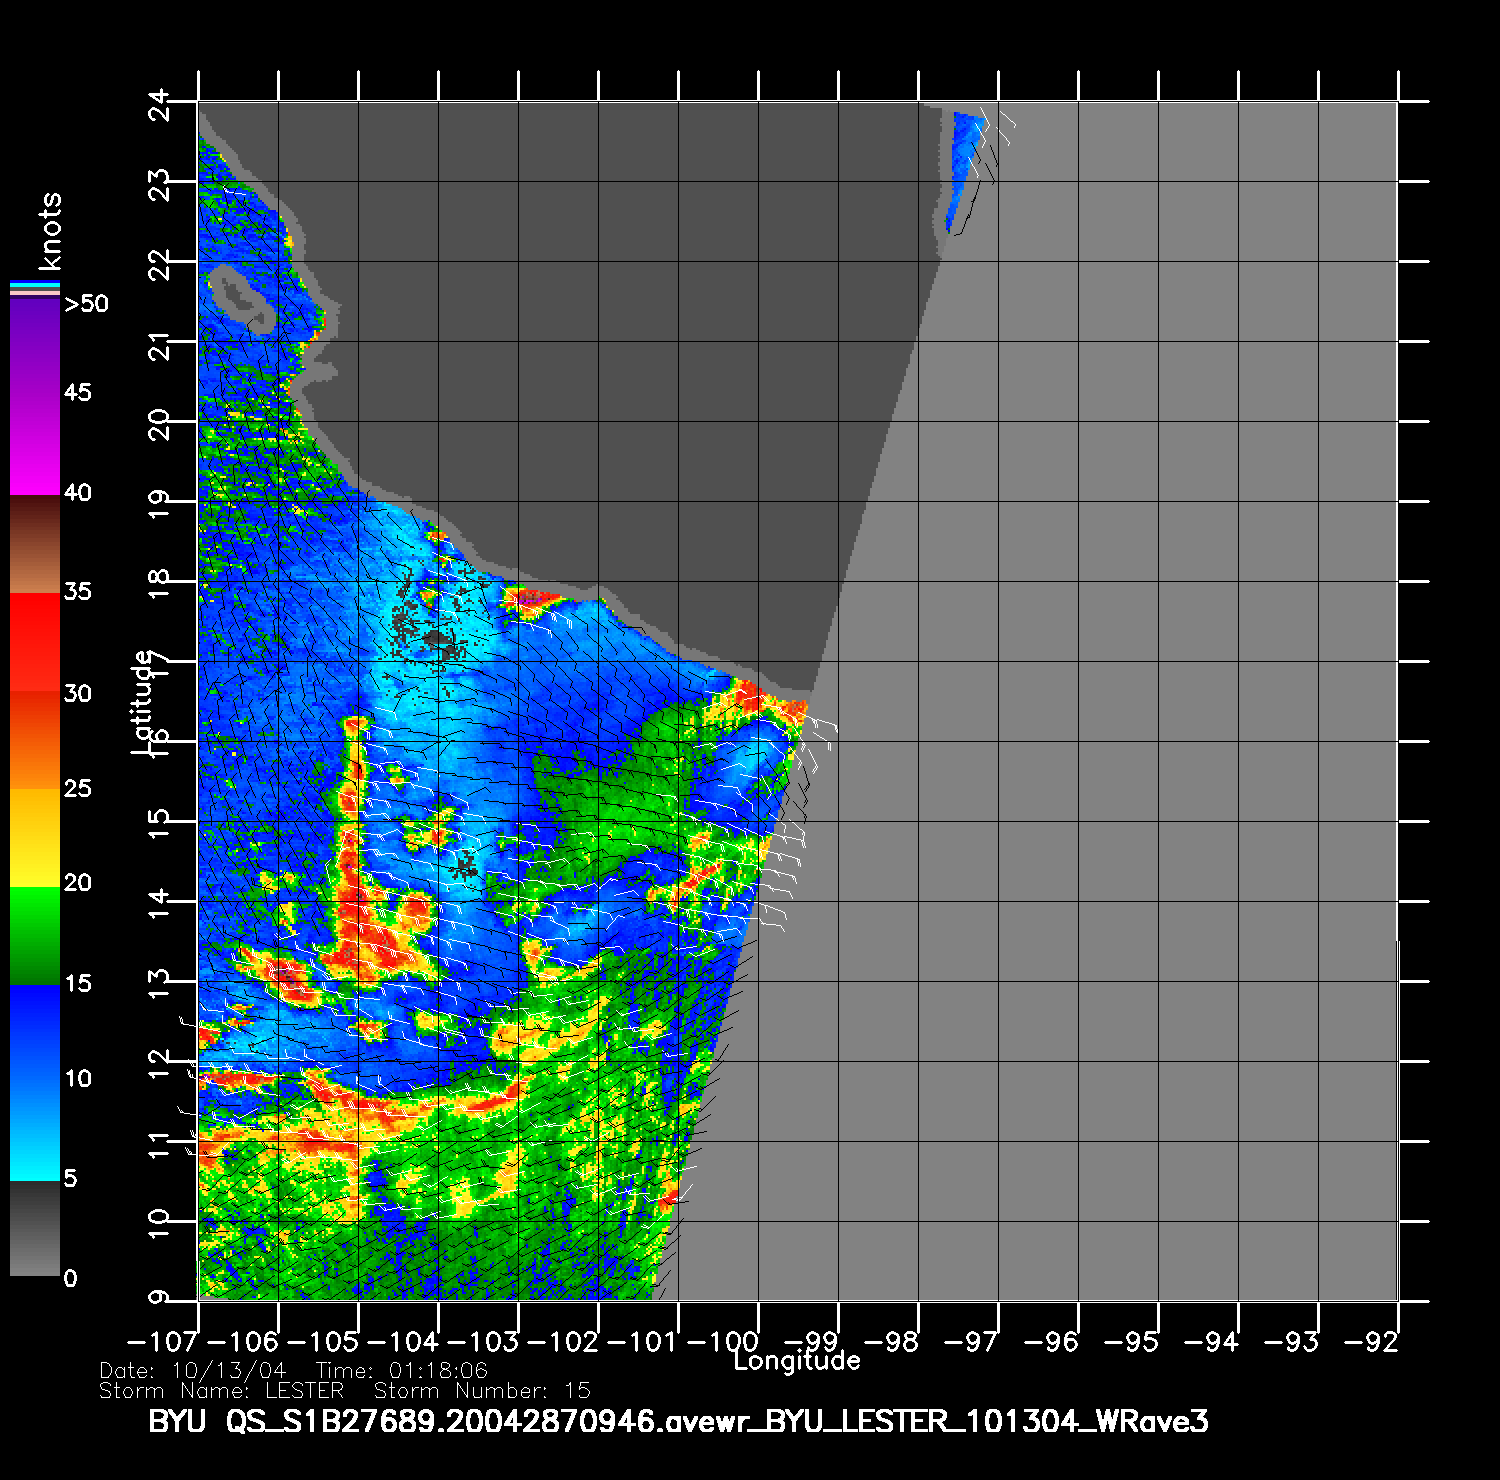Click the BYU QS_S1B27689 filename title
The image size is (1500, 1480).
[x=678, y=1421]
